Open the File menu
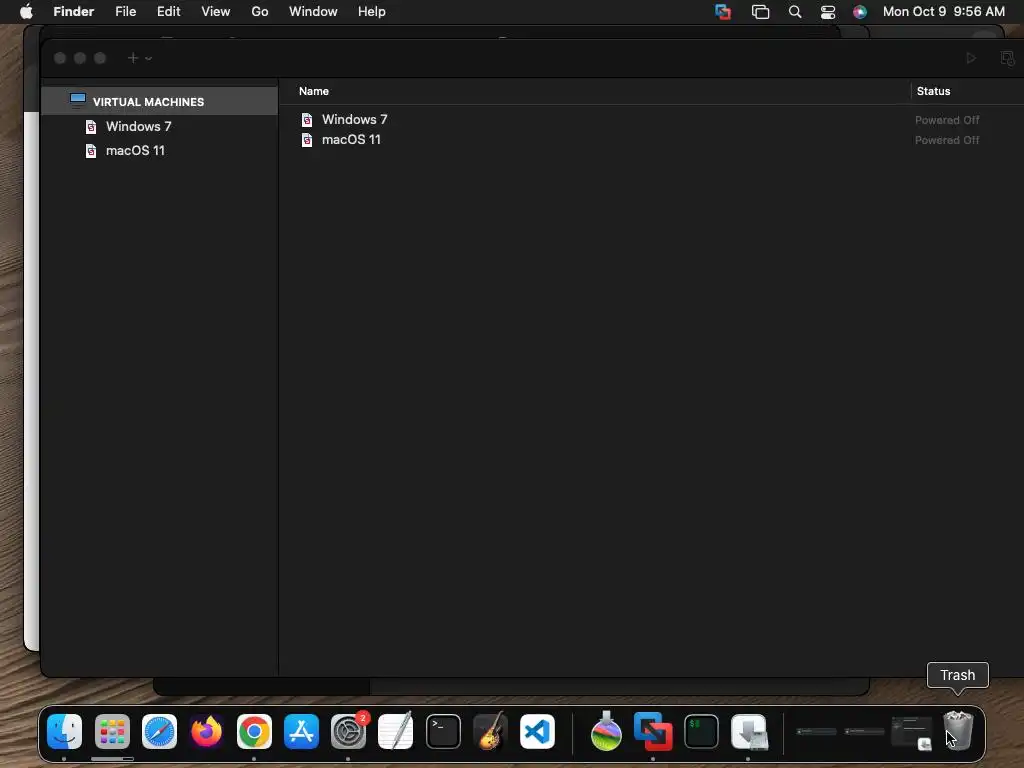 click(x=125, y=12)
